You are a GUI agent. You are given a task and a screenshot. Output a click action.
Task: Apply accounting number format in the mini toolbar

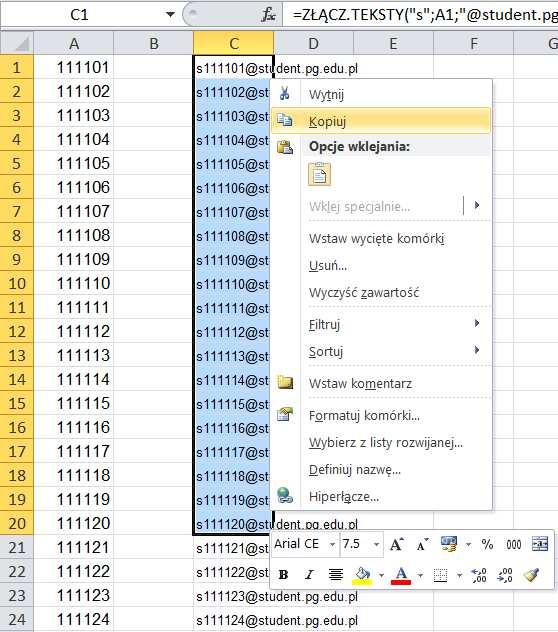[x=449, y=545]
